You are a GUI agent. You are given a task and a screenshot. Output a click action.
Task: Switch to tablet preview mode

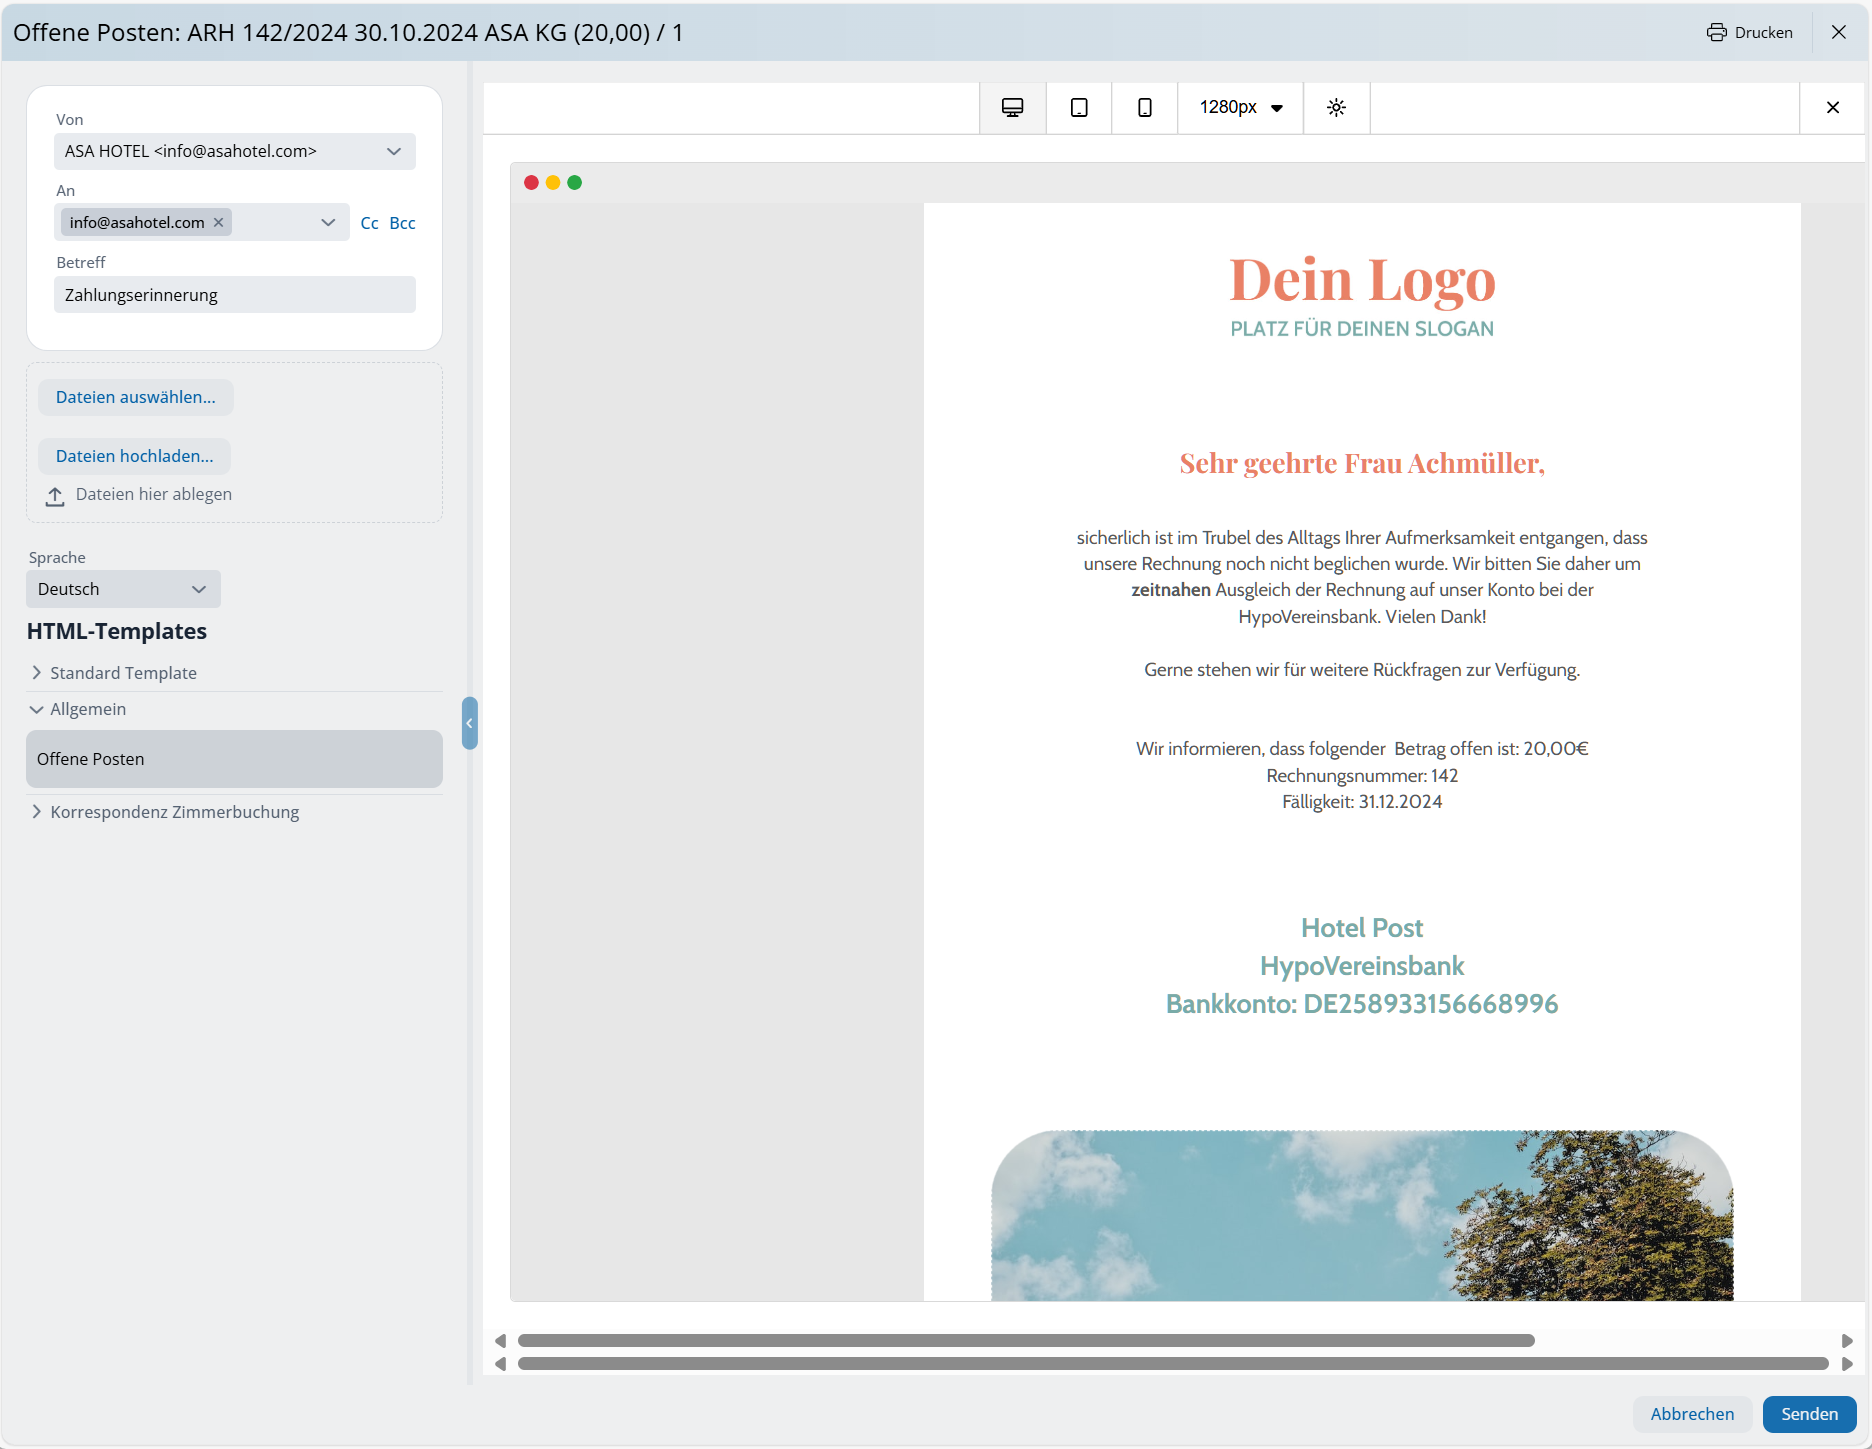[x=1079, y=108]
